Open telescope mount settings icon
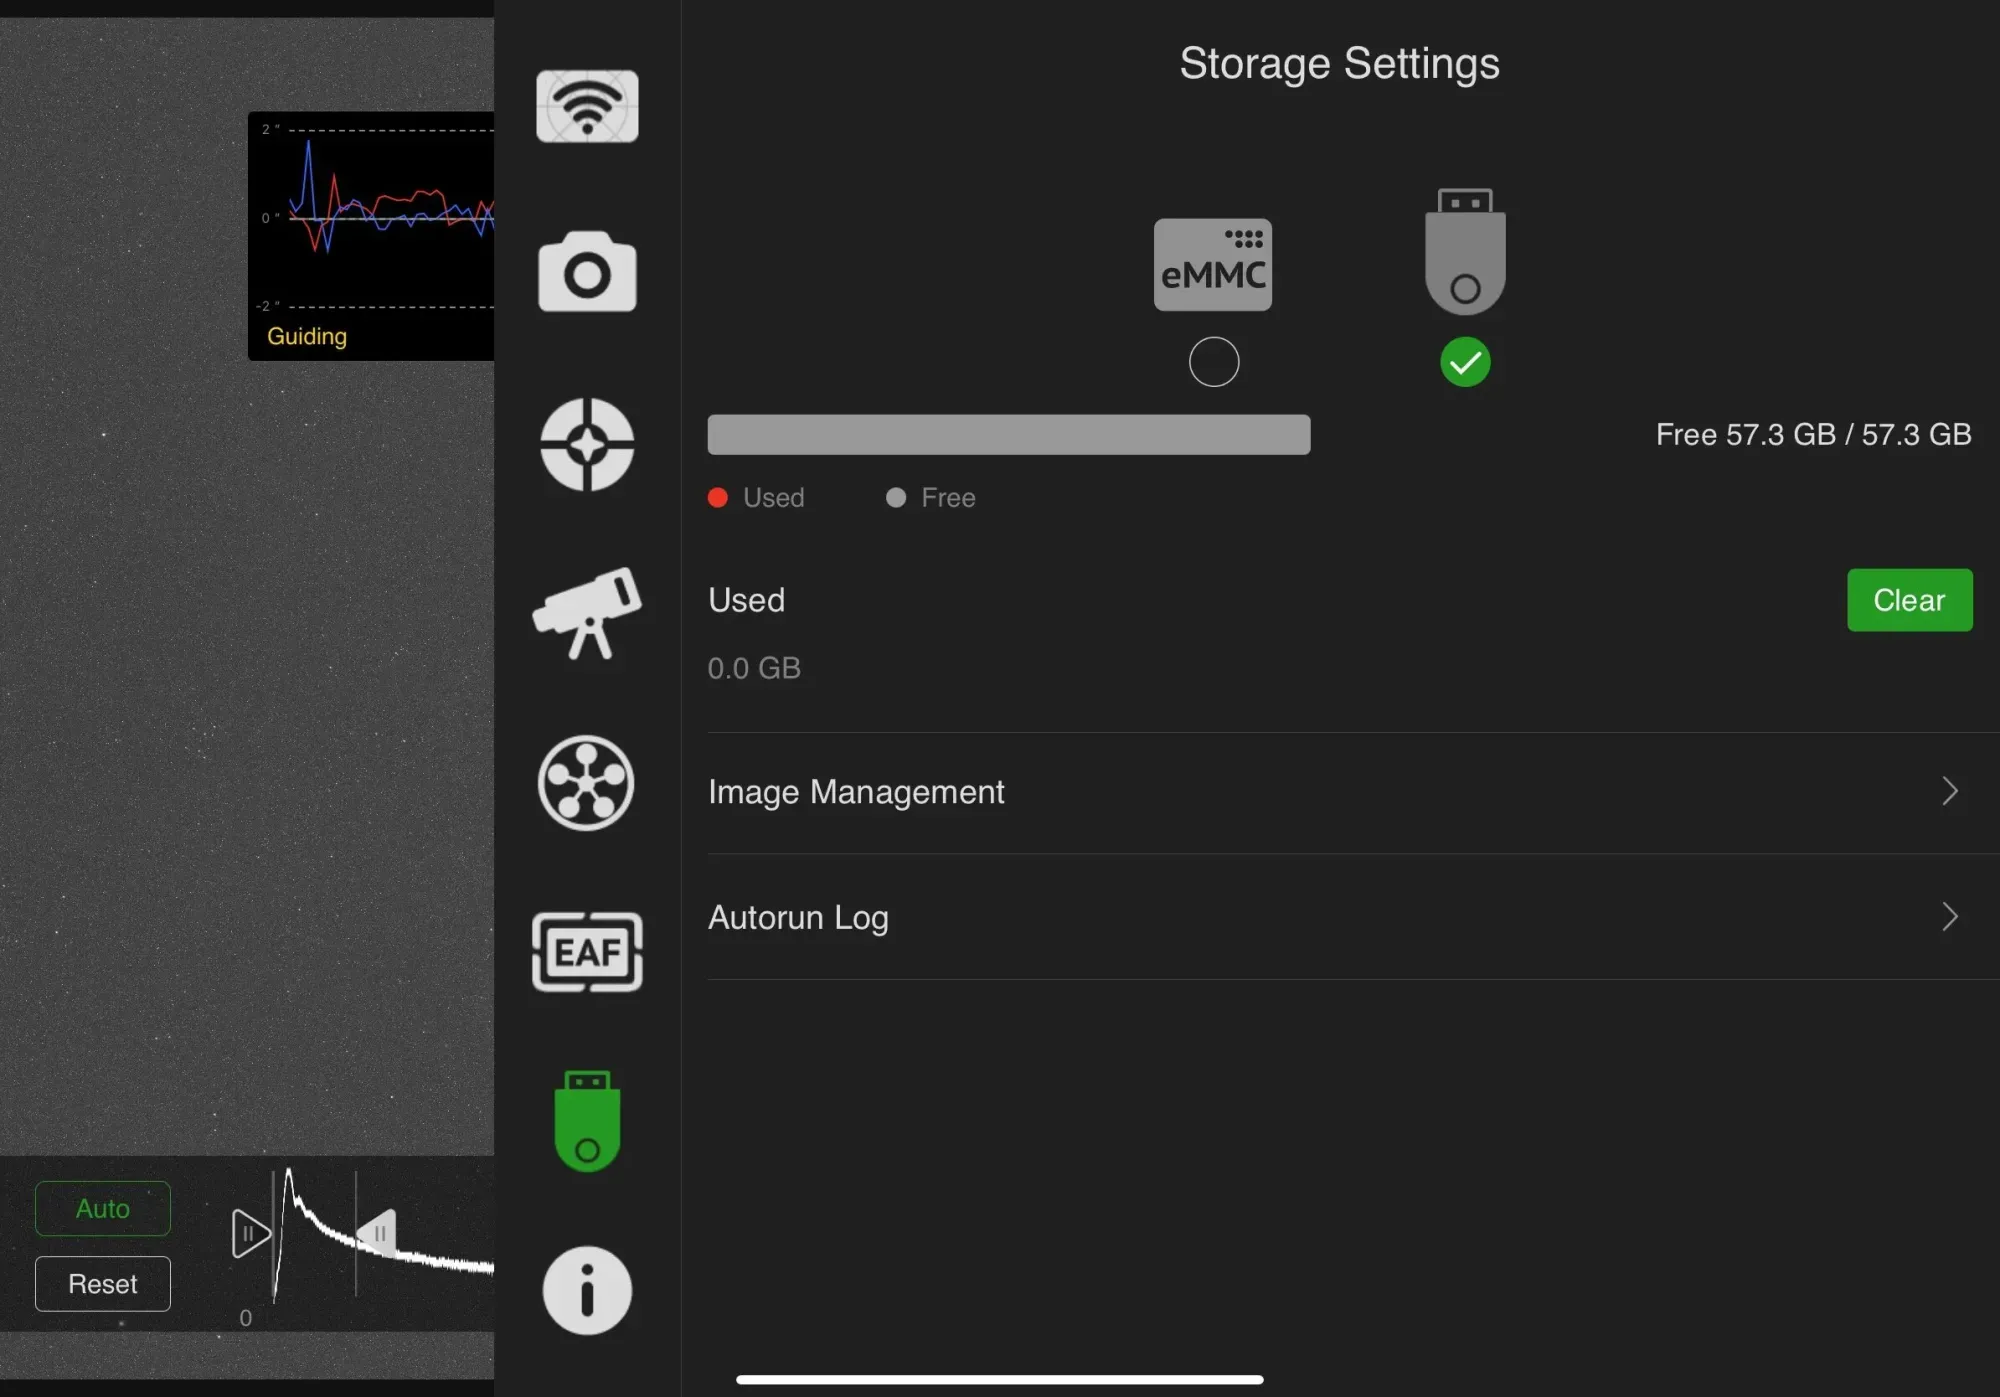The height and width of the screenshot is (1397, 2000). click(x=587, y=613)
